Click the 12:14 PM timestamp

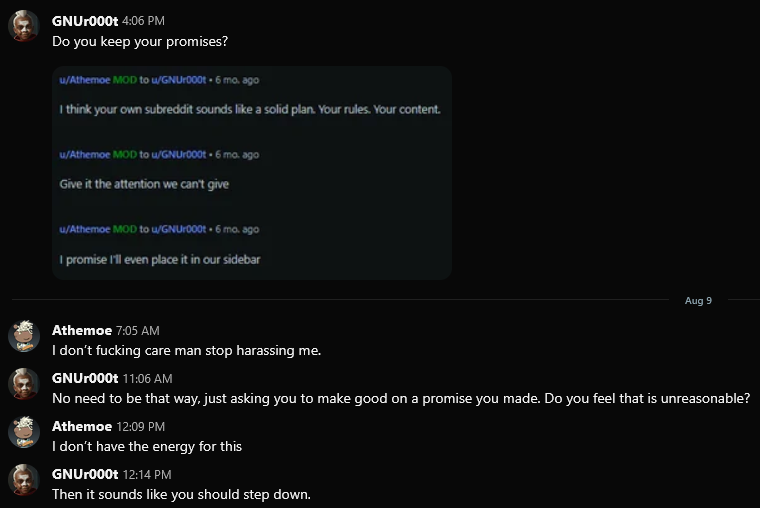coord(146,475)
